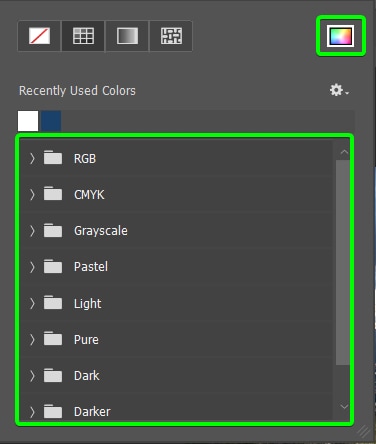Click the scrollbar down arrow
Screen dimensions: 376x444
(x=344, y=406)
